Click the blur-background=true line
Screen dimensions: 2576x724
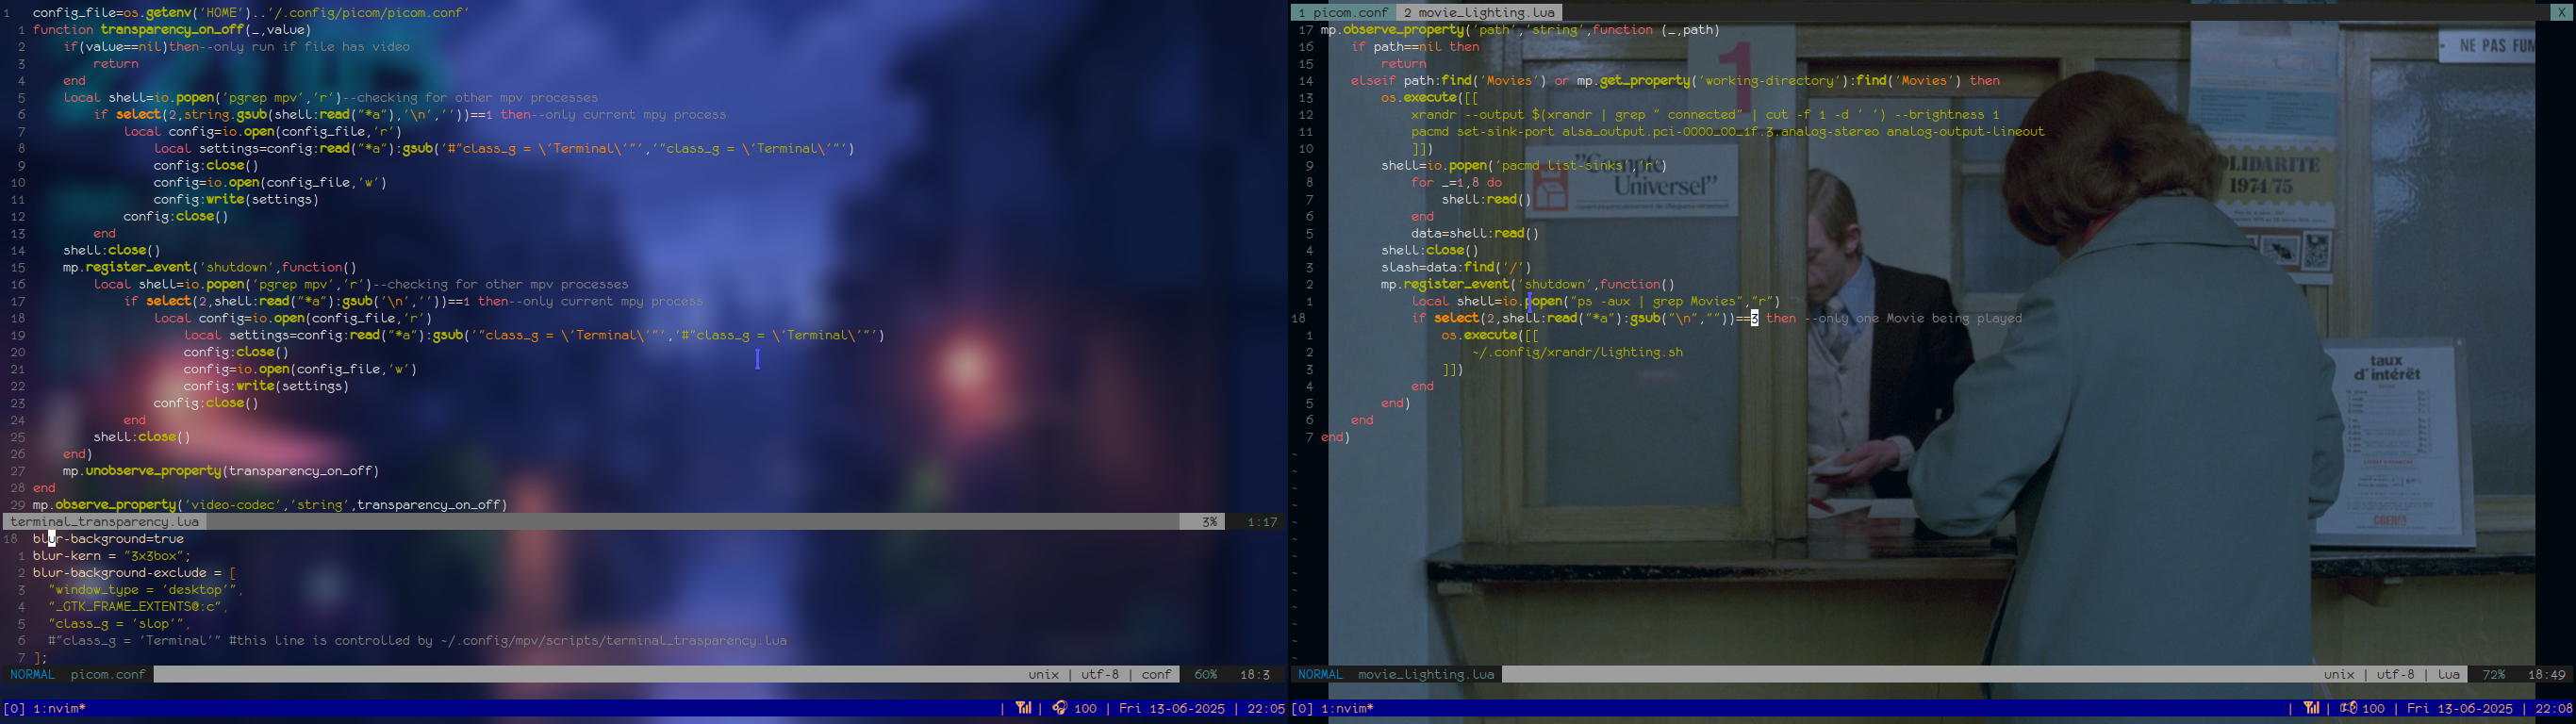(108, 539)
